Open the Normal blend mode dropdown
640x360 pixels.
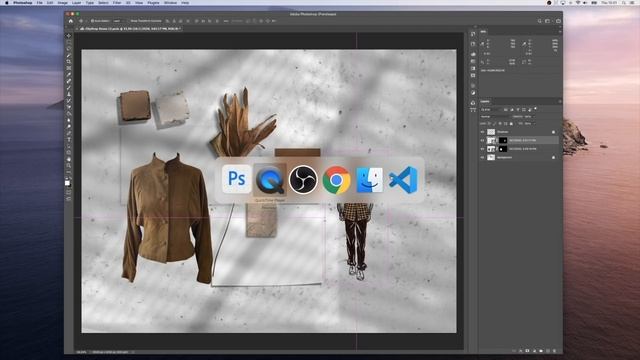[495, 117]
